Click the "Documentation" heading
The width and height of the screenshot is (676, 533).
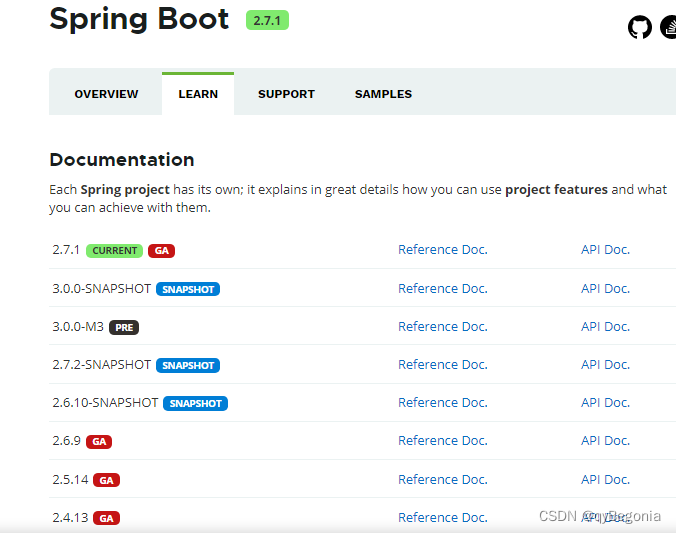(122, 160)
